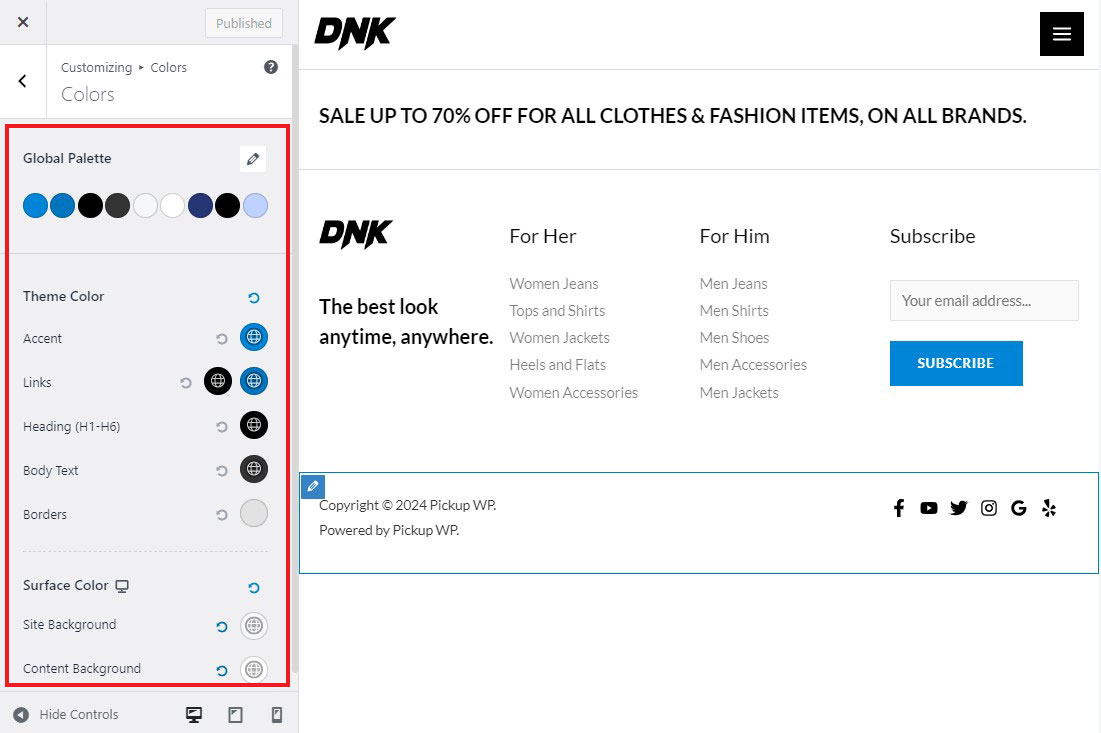Screen dimensions: 1101x733
Task: Click Hide Controls
Action: pos(65,715)
